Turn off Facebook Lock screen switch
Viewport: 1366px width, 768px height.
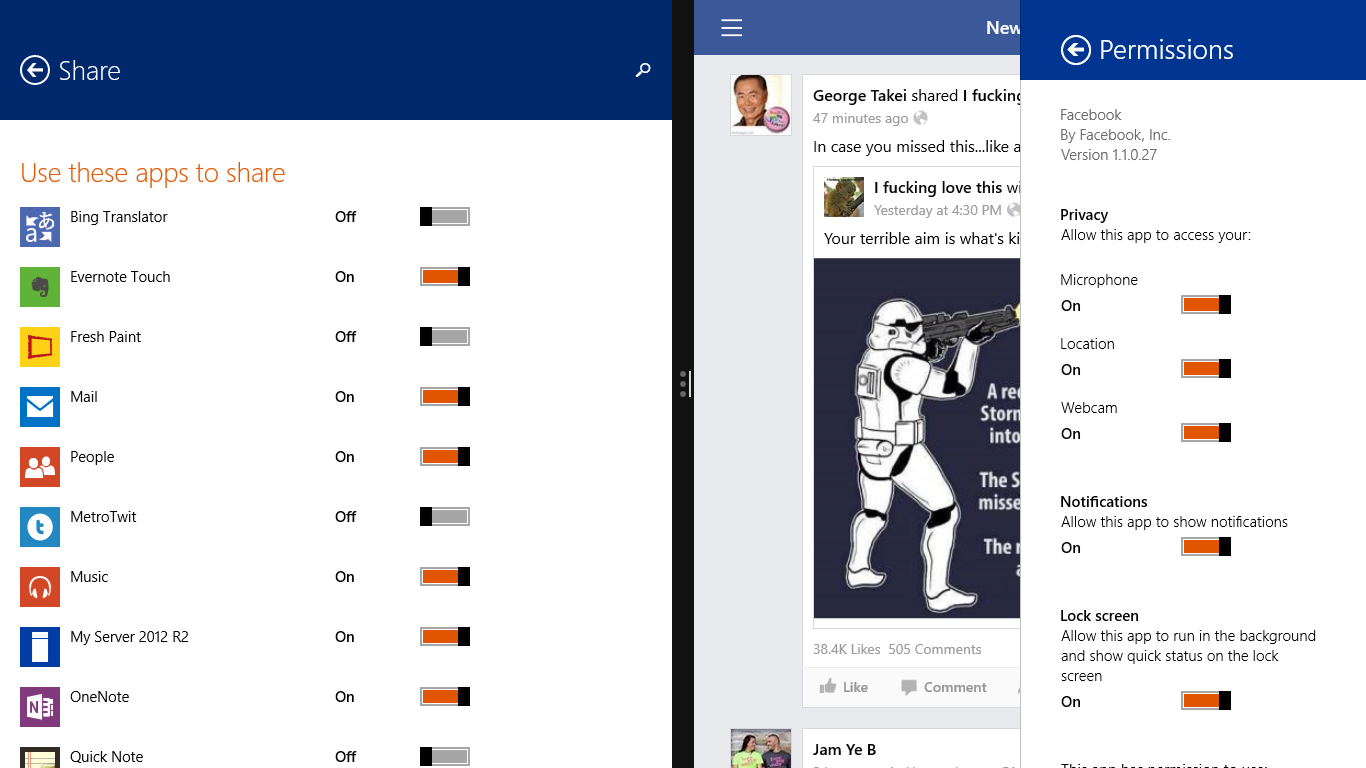coord(1206,701)
